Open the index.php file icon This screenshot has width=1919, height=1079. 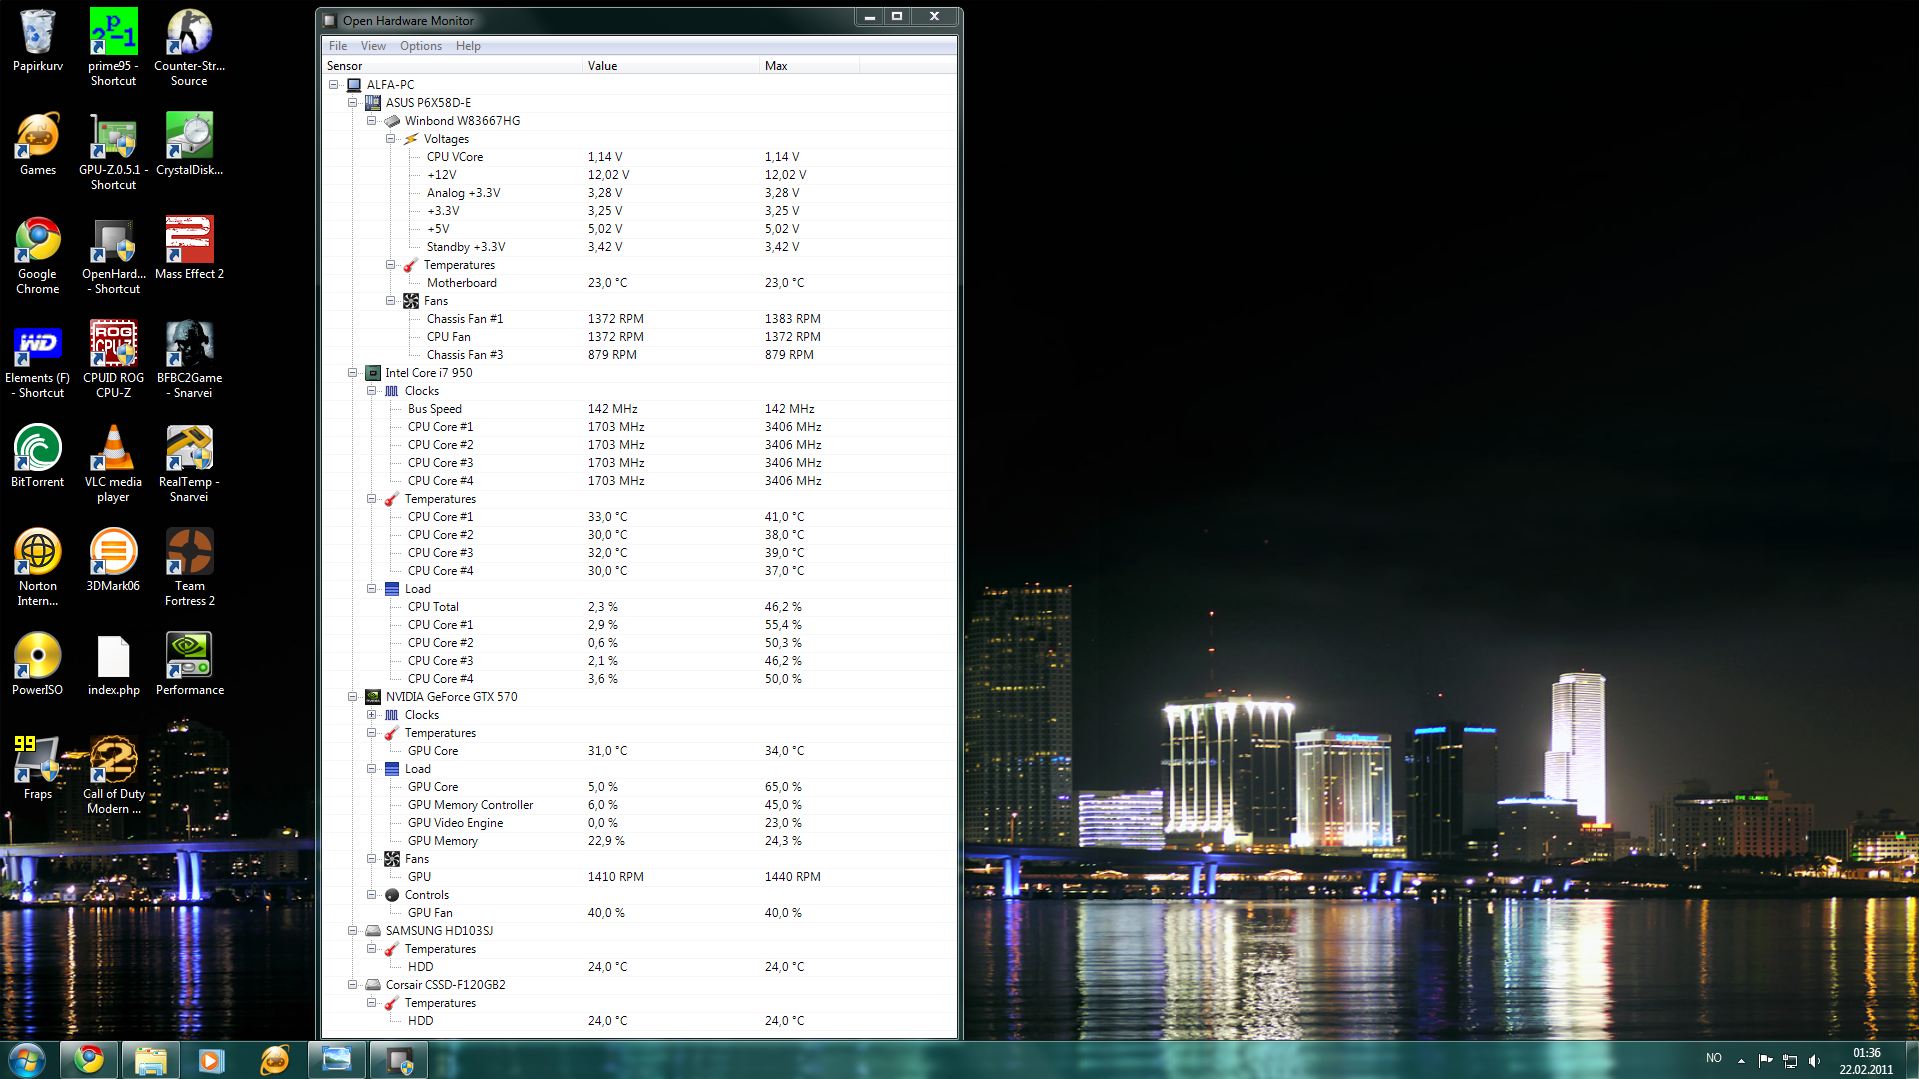click(113, 664)
